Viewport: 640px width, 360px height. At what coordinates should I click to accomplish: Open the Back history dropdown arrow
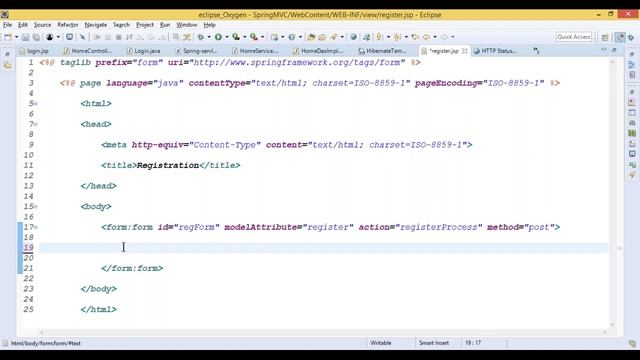[x=435, y=37]
